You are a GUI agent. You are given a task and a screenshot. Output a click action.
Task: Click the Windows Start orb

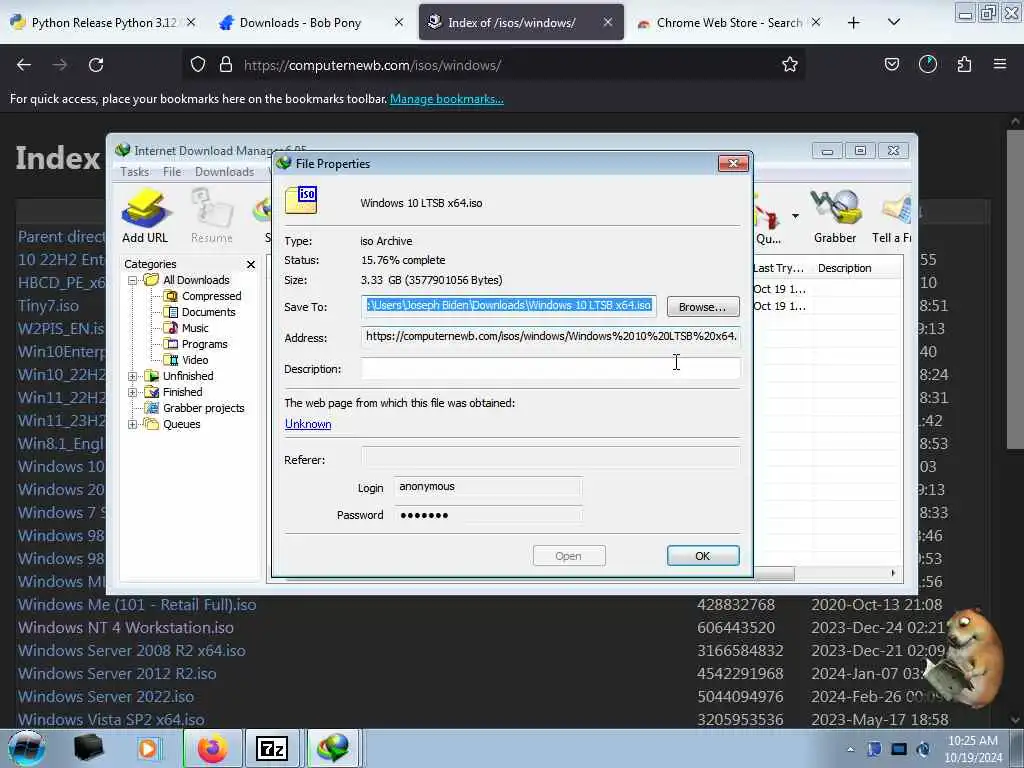click(26, 748)
